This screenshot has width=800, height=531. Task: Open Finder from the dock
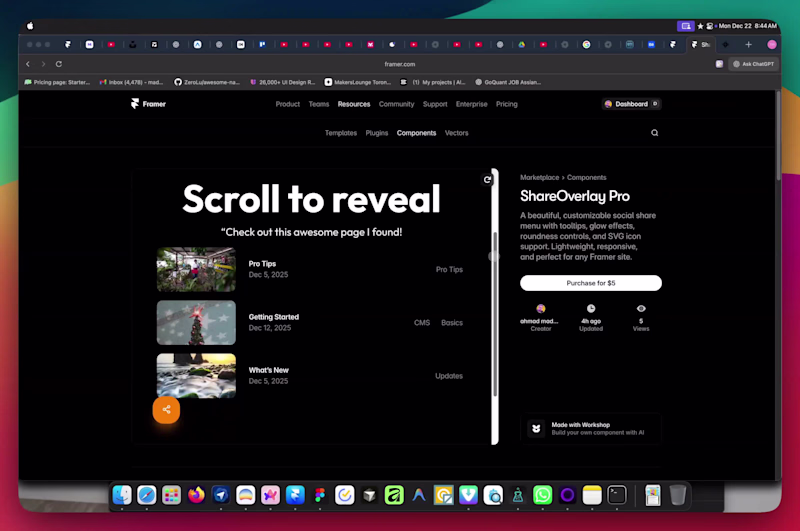(122, 495)
